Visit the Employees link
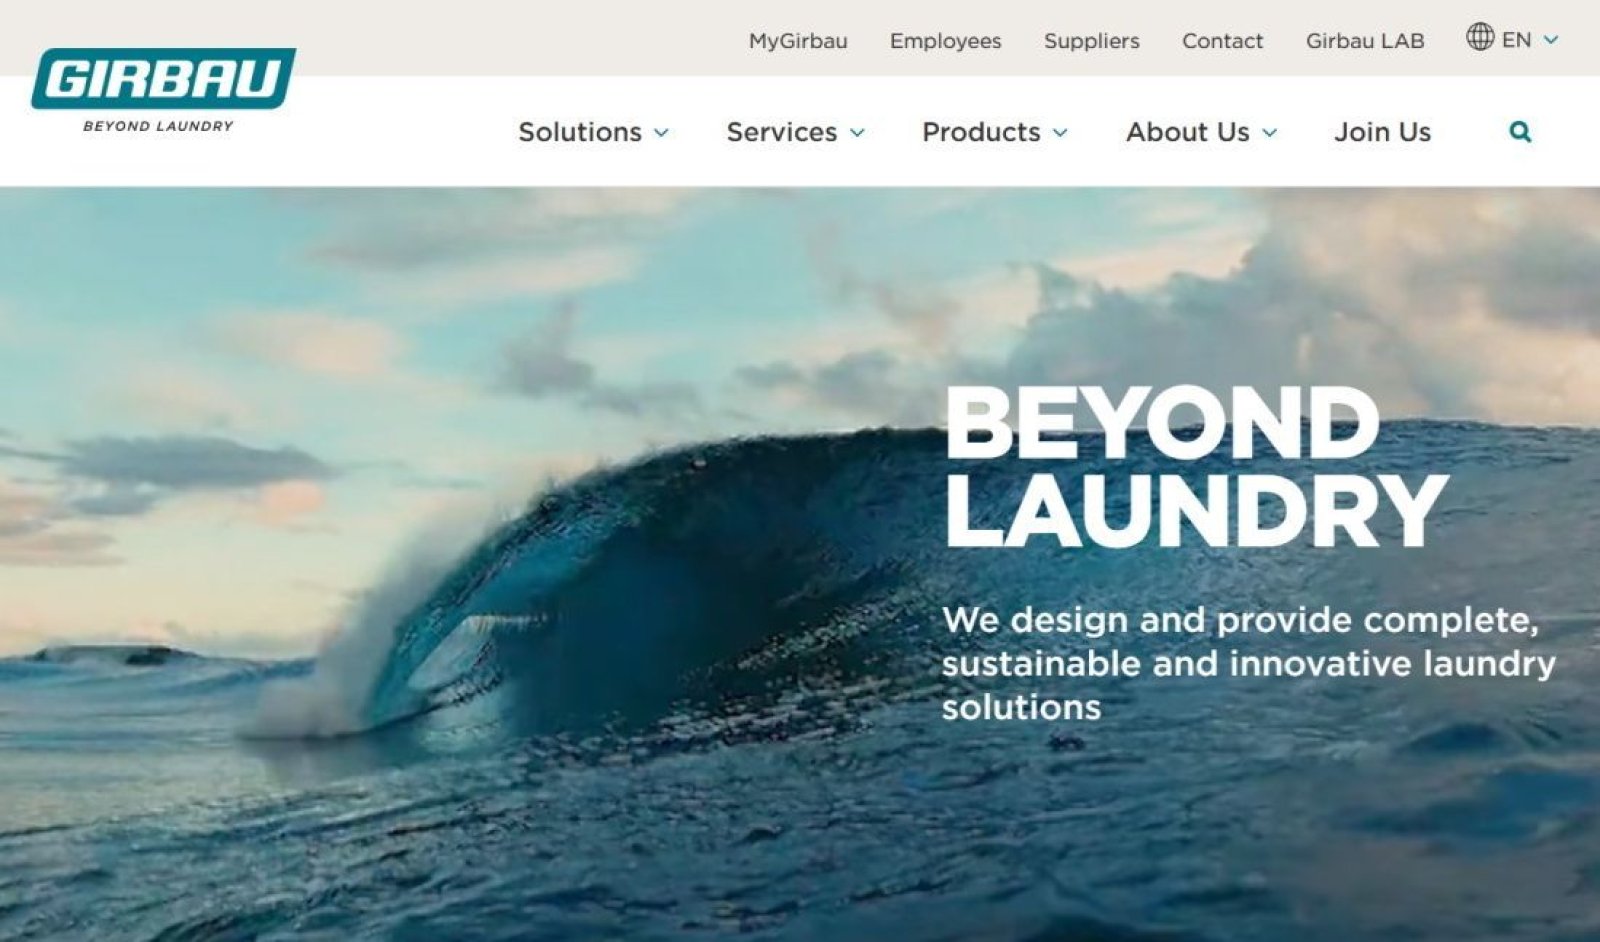Image resolution: width=1600 pixels, height=942 pixels. (x=945, y=41)
